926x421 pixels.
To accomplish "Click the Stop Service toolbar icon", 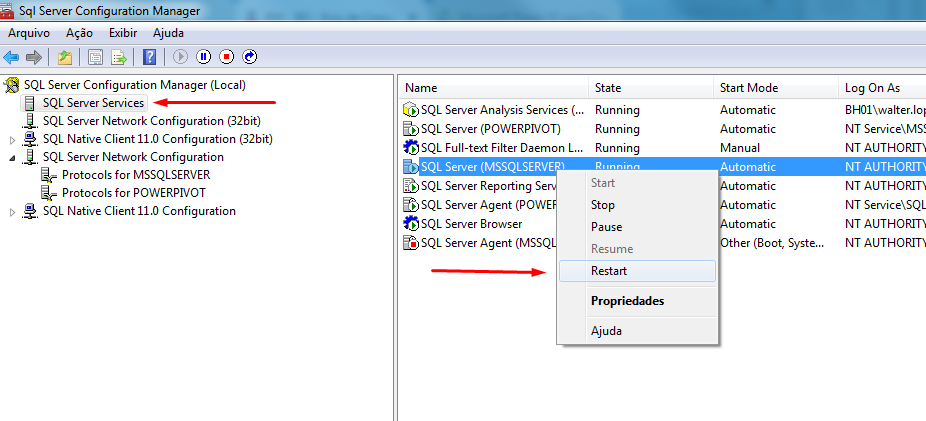I will pyautogui.click(x=227, y=57).
